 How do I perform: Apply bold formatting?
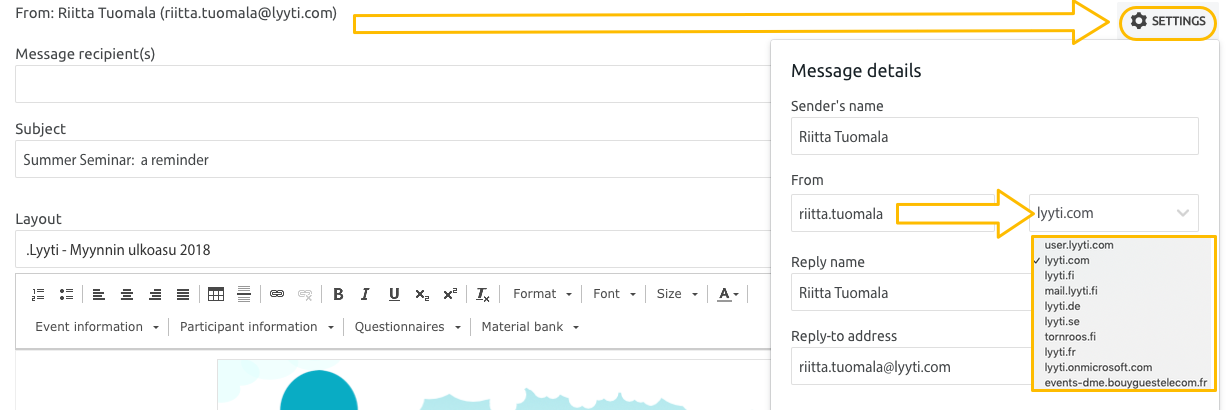coord(338,294)
